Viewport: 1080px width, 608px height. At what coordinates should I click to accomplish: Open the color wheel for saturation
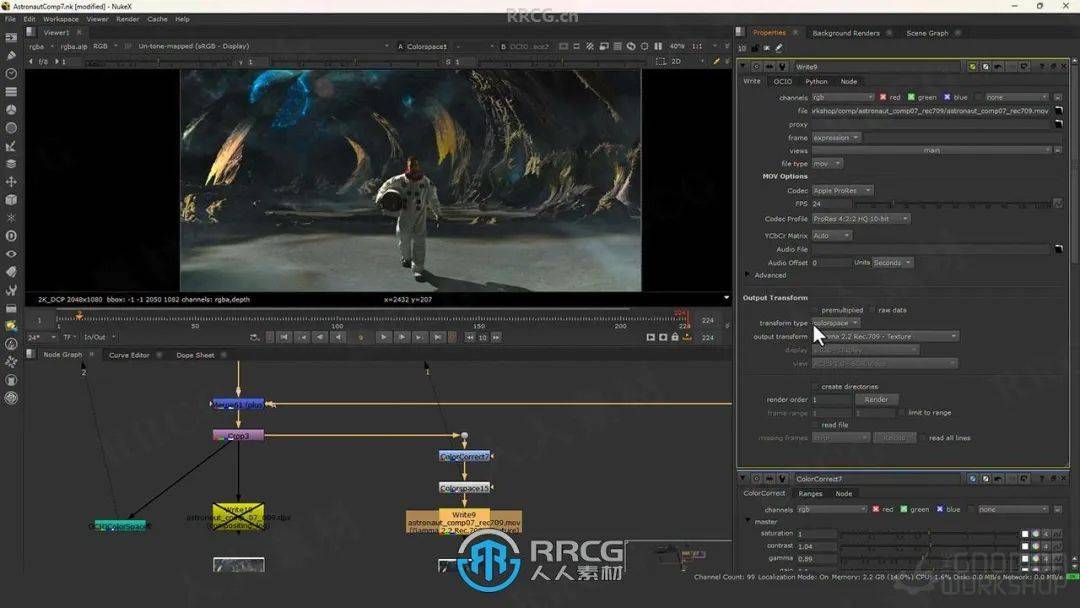[x=1035, y=534]
